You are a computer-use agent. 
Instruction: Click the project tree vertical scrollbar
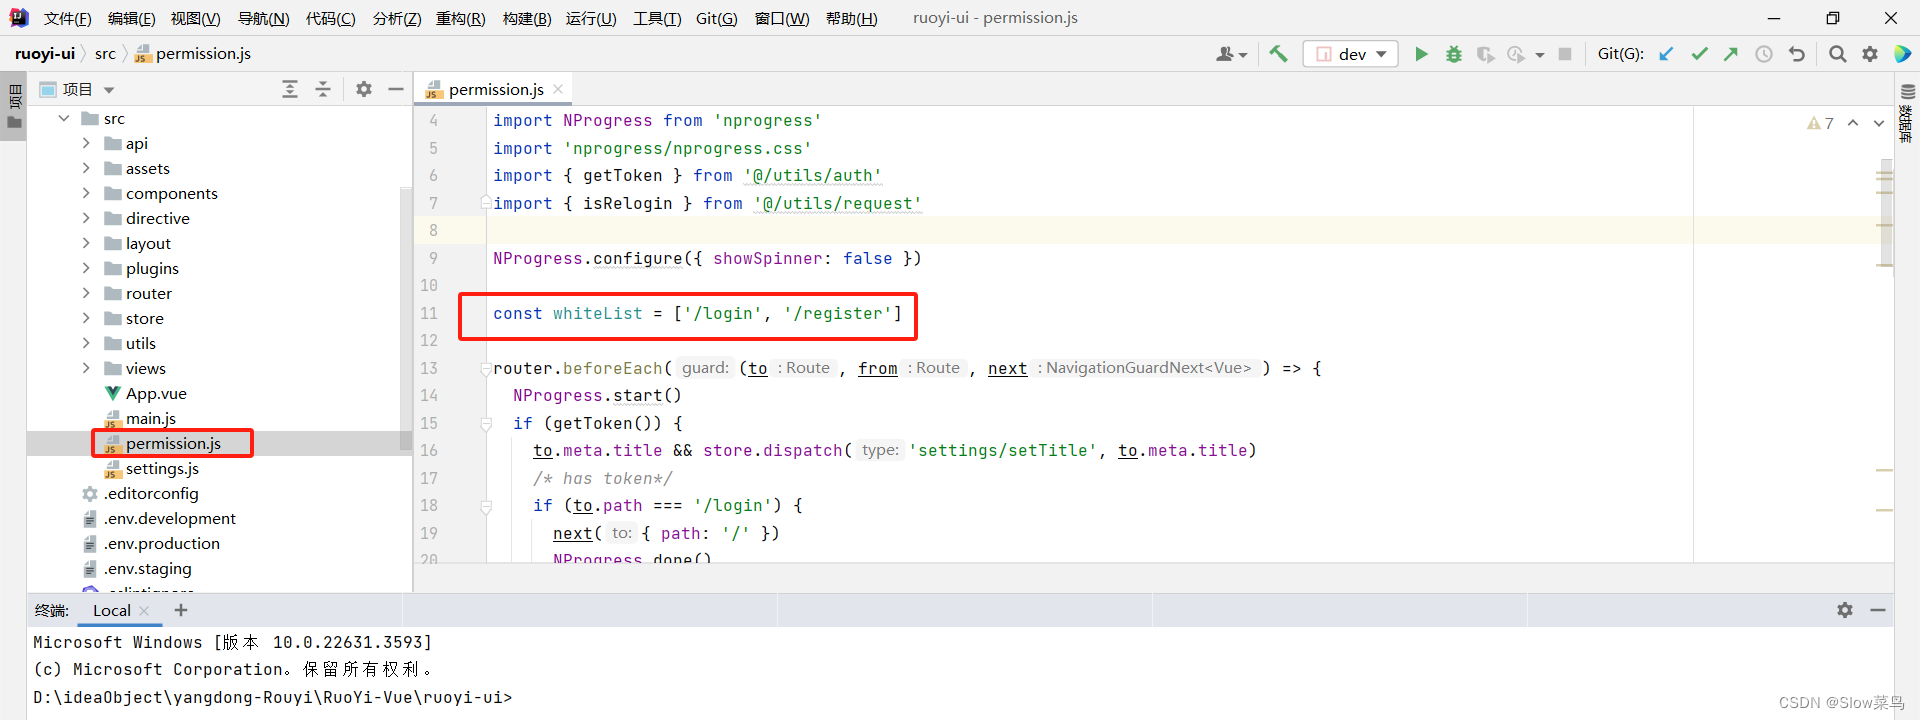click(406, 318)
